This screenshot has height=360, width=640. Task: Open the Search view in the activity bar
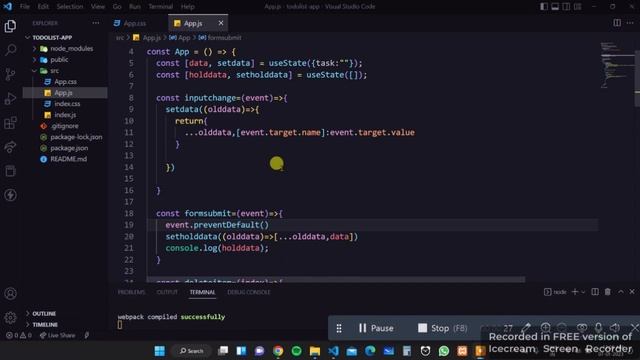click(10, 50)
